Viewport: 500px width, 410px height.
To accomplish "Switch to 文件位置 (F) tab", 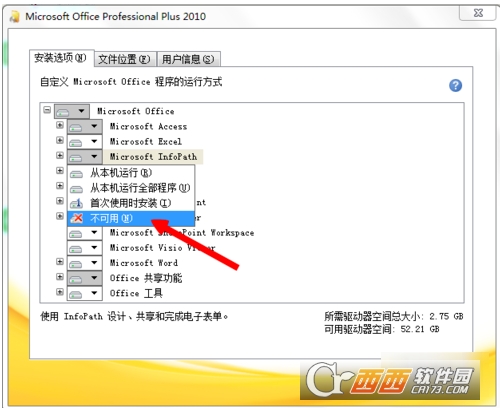I will tap(124, 59).
